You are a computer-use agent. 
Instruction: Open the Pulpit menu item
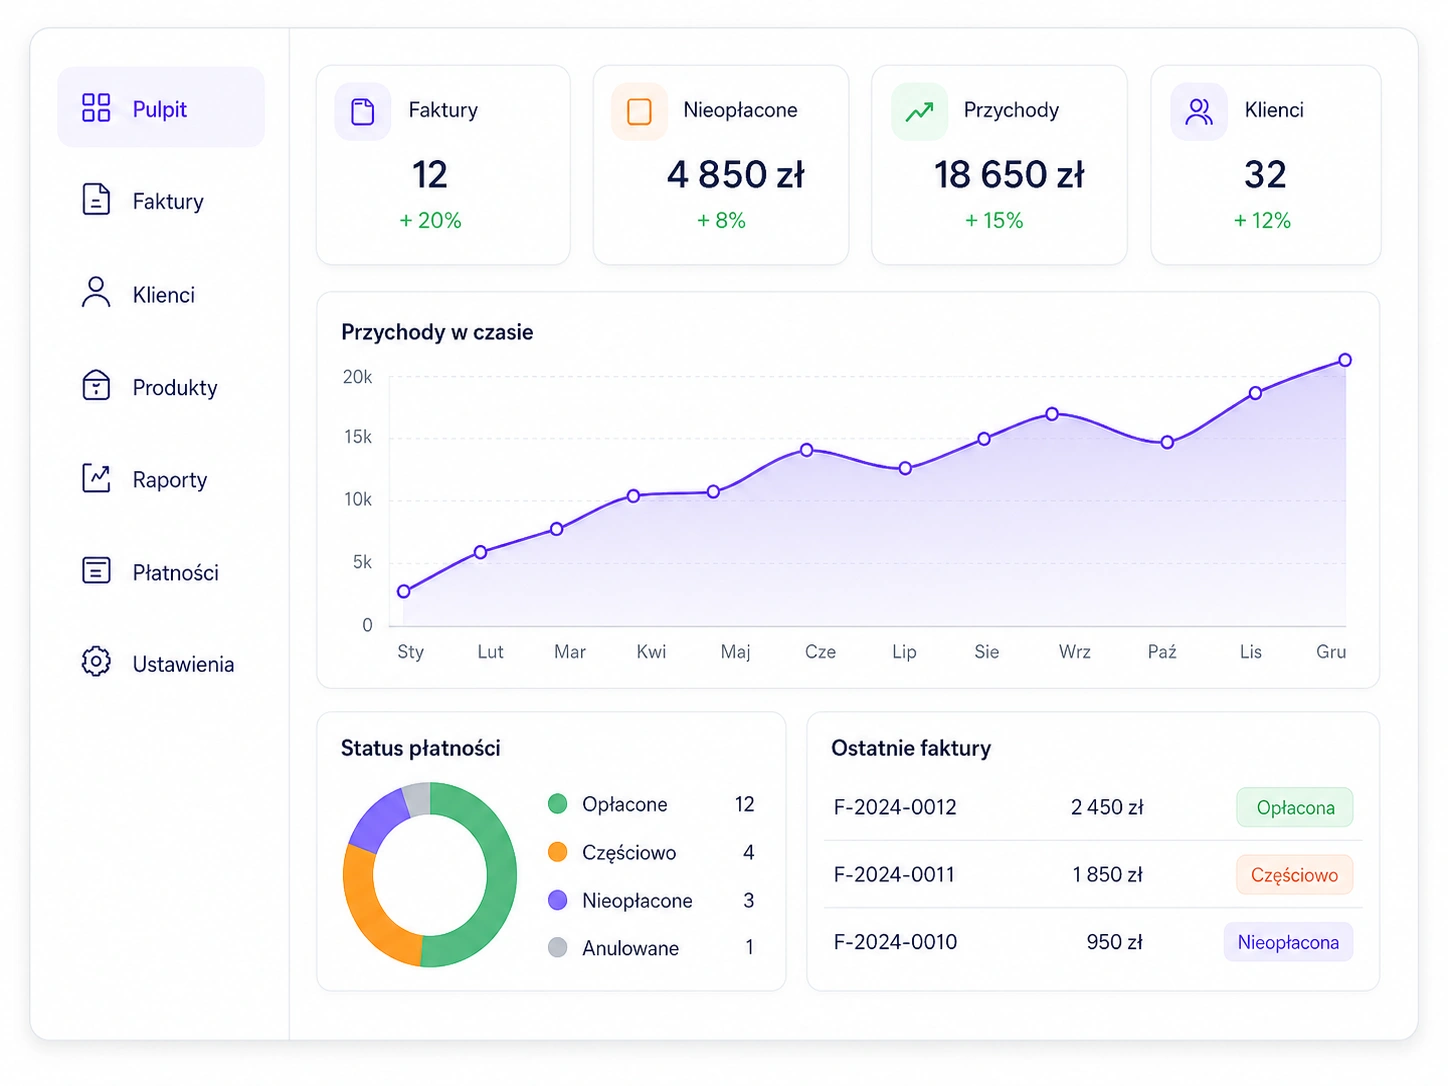(161, 108)
